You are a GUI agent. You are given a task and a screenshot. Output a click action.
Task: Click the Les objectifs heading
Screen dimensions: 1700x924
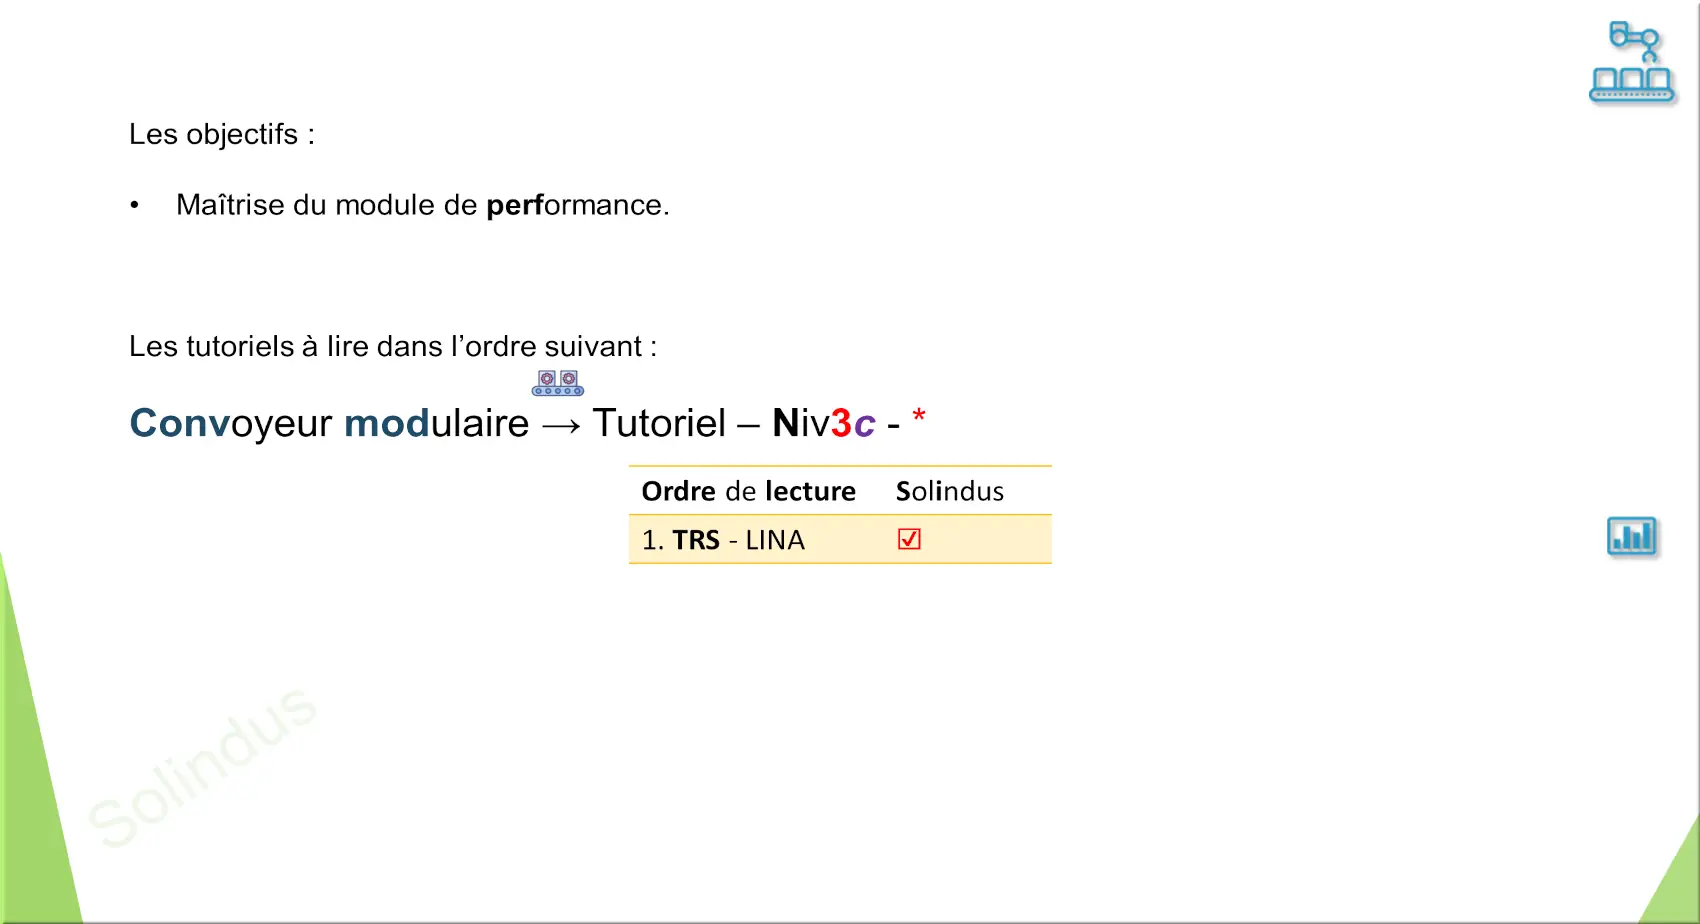(222, 134)
